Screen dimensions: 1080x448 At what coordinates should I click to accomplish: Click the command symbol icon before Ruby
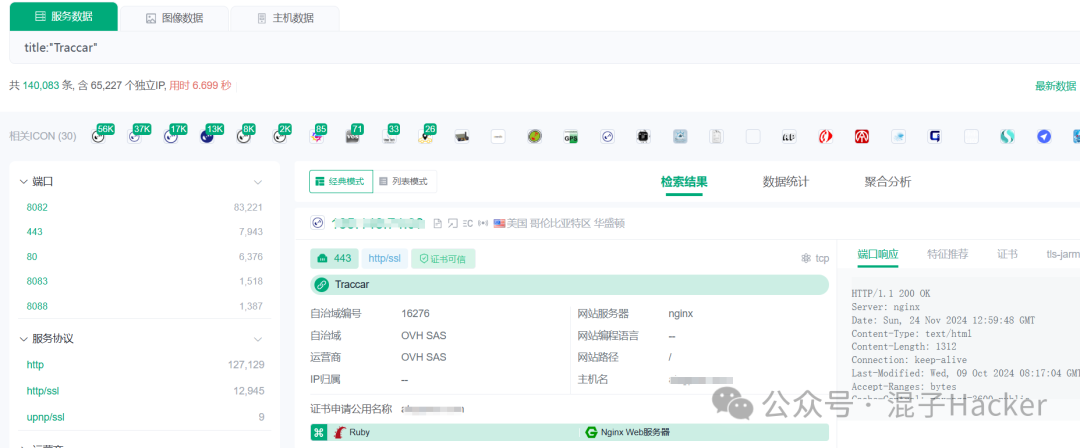[x=318, y=433]
